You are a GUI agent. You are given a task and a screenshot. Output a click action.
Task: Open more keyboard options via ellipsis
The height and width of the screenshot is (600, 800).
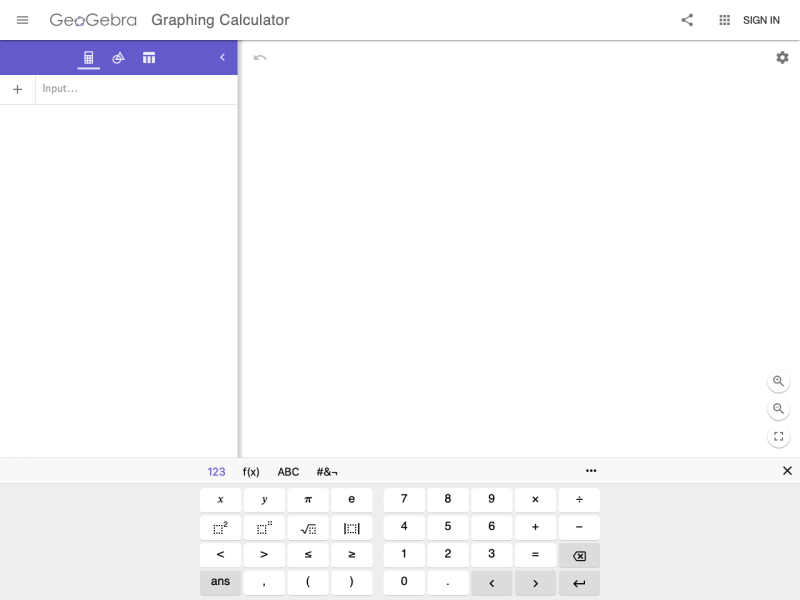tap(591, 471)
